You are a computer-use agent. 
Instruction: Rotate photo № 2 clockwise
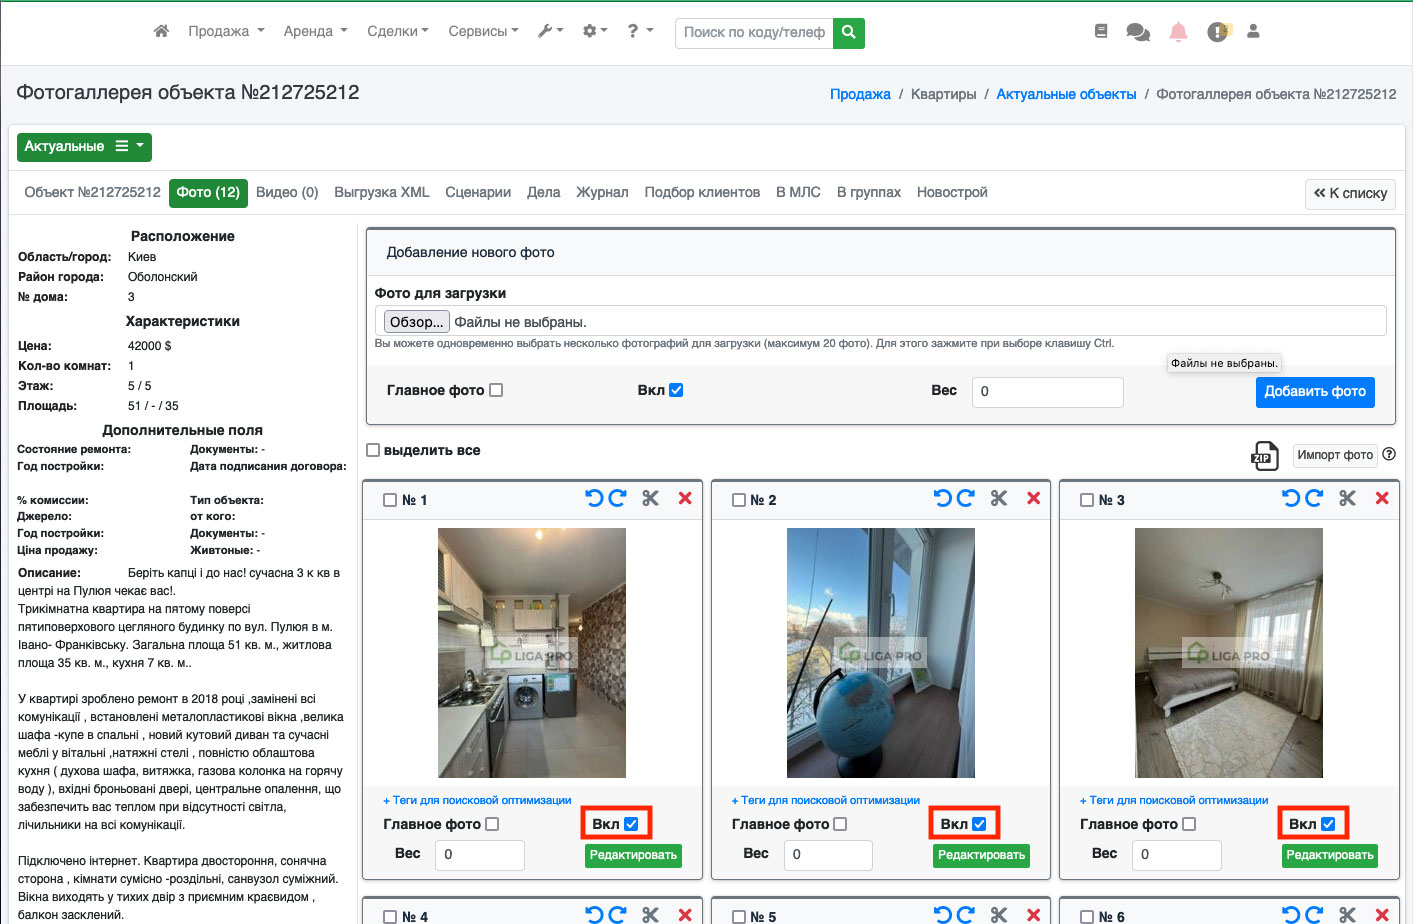pos(966,498)
